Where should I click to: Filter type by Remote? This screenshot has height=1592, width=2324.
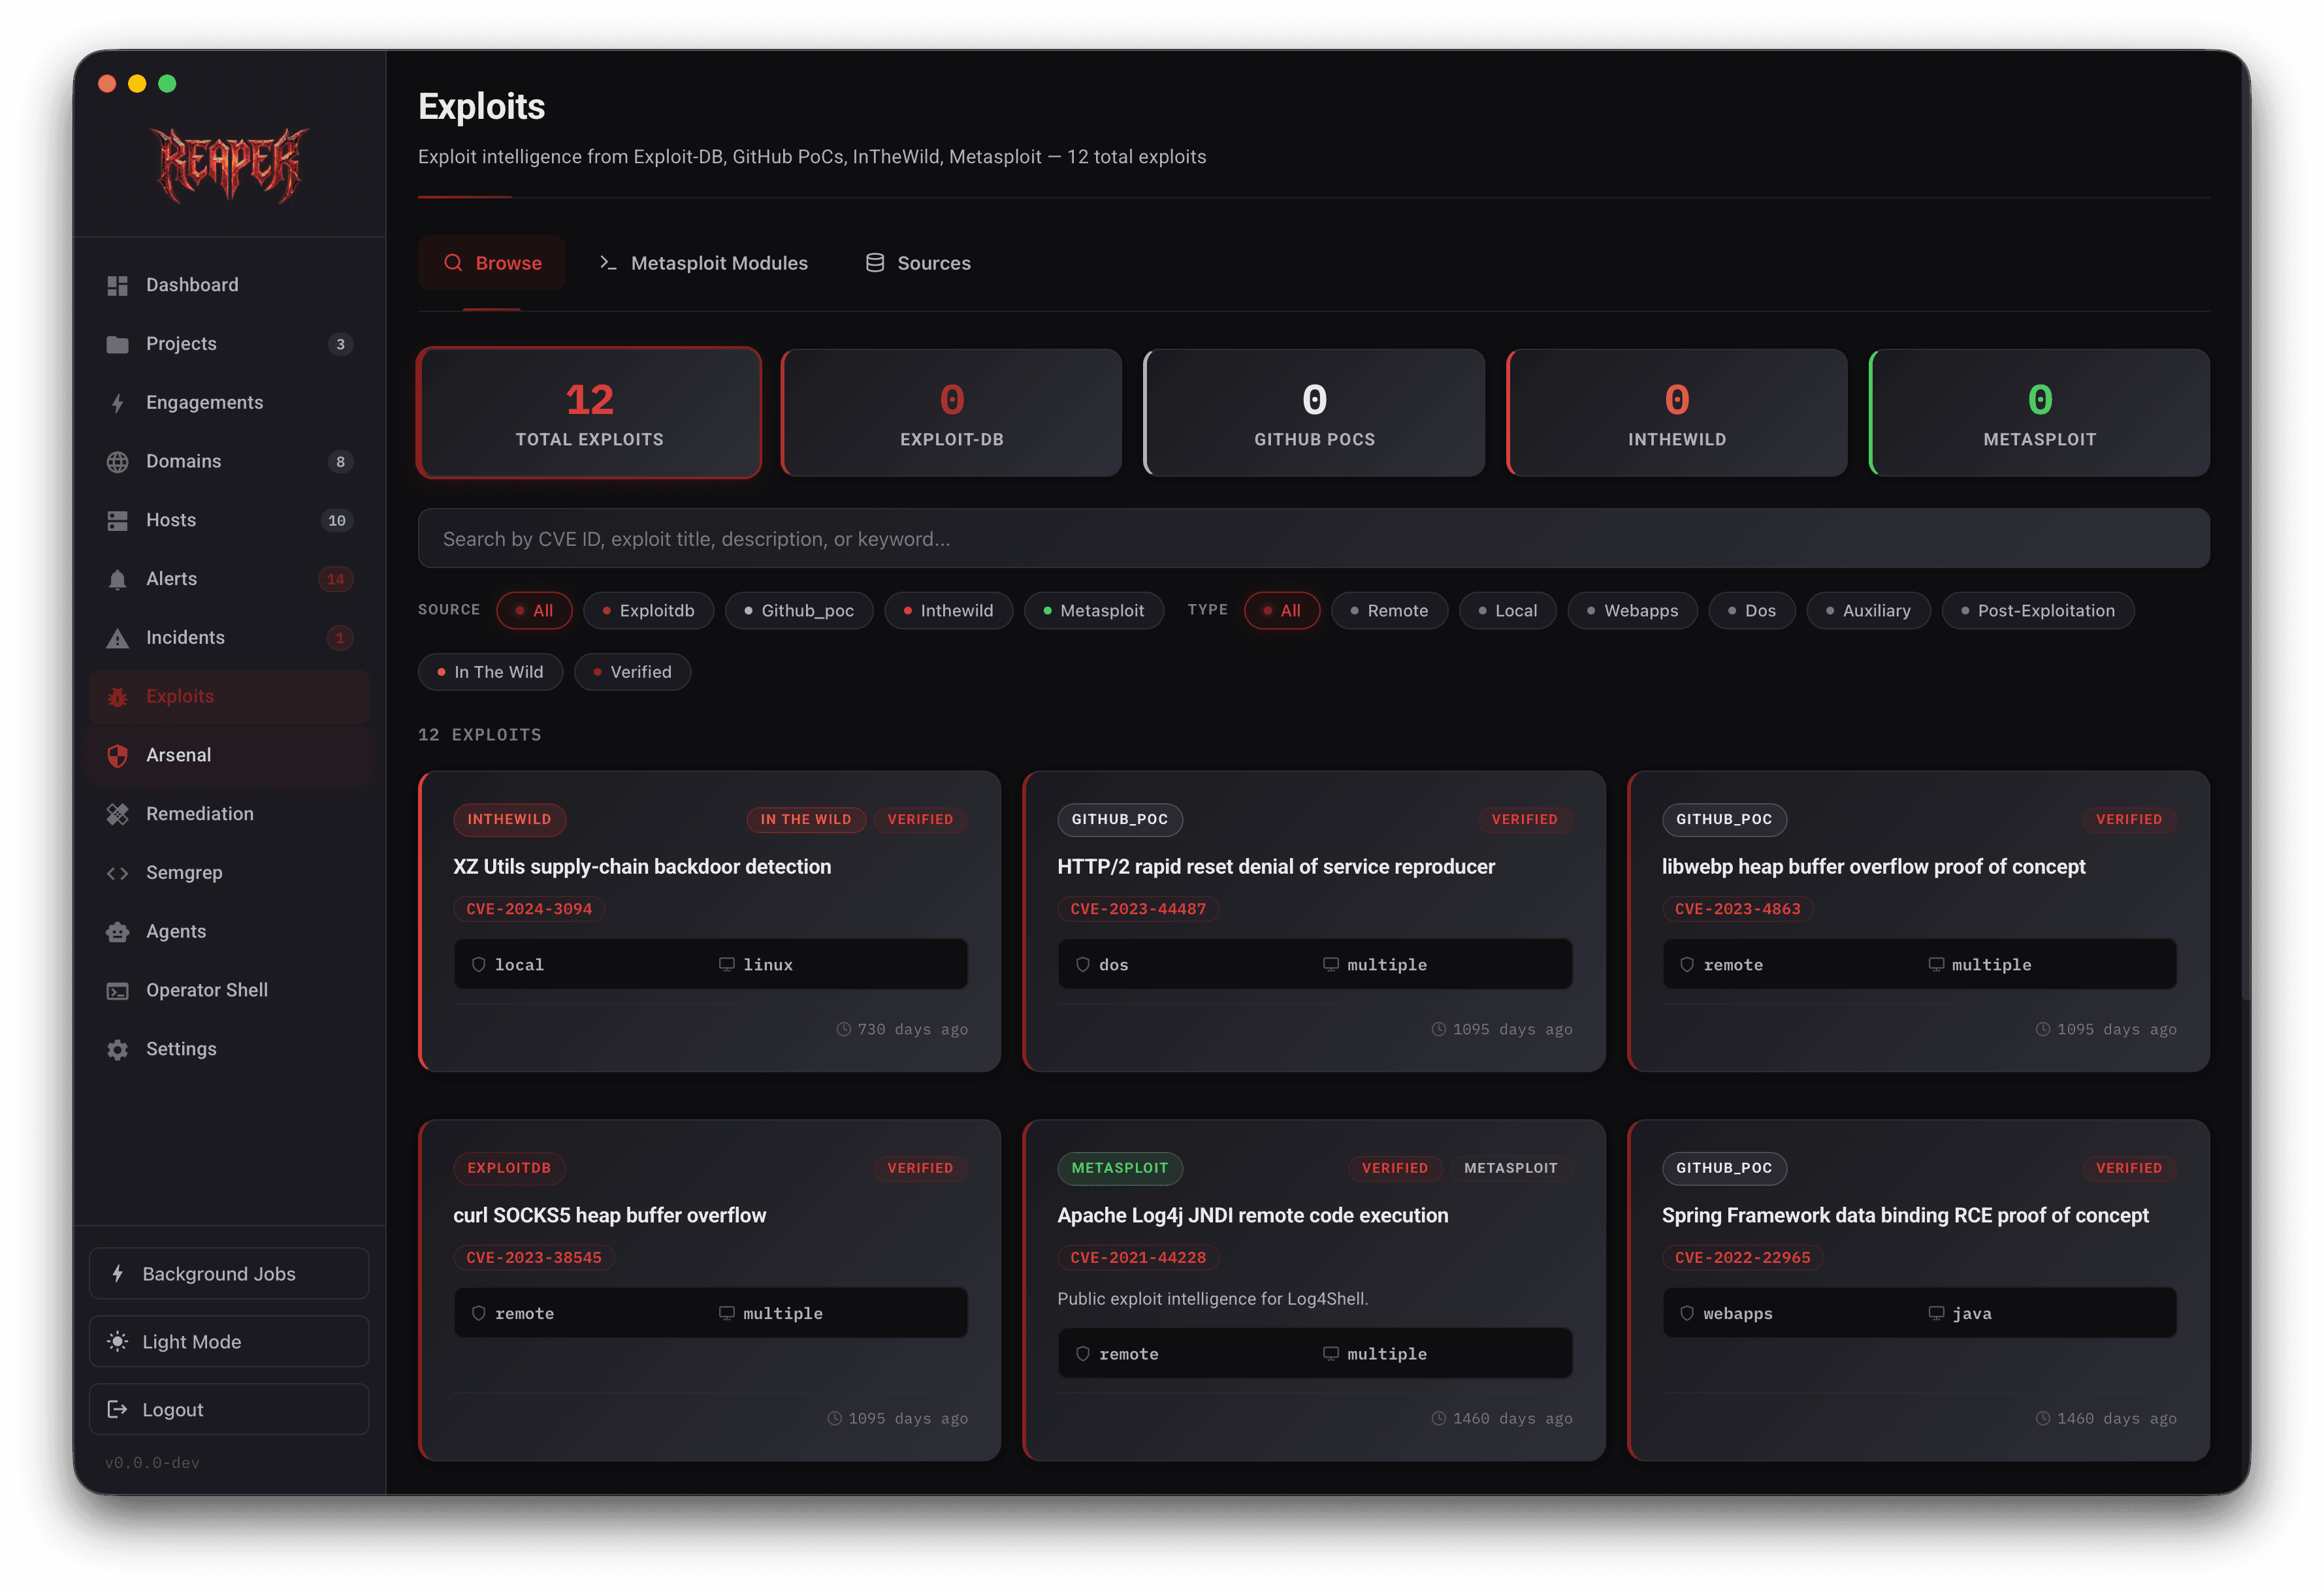coord(1389,611)
